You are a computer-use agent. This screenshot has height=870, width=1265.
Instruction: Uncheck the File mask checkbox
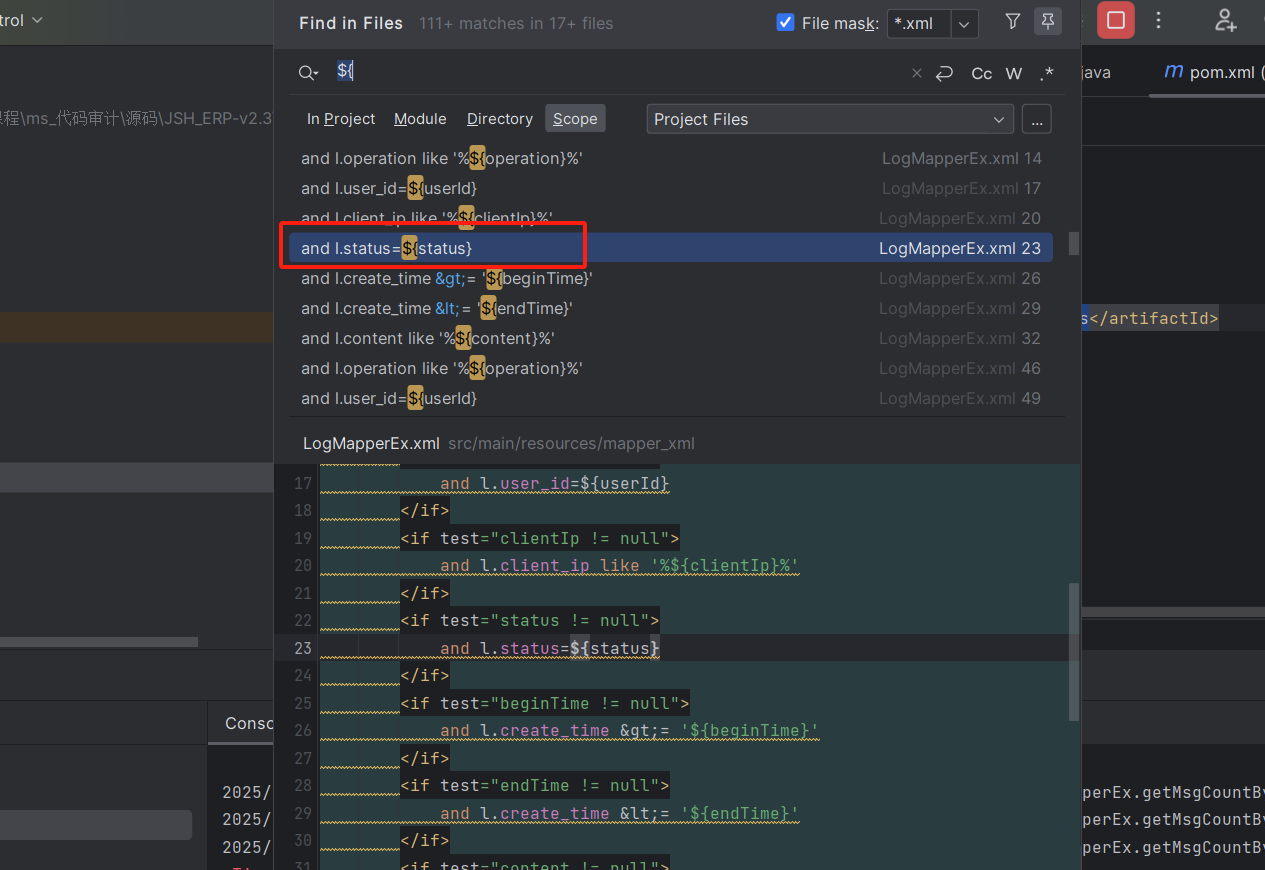[x=785, y=22]
